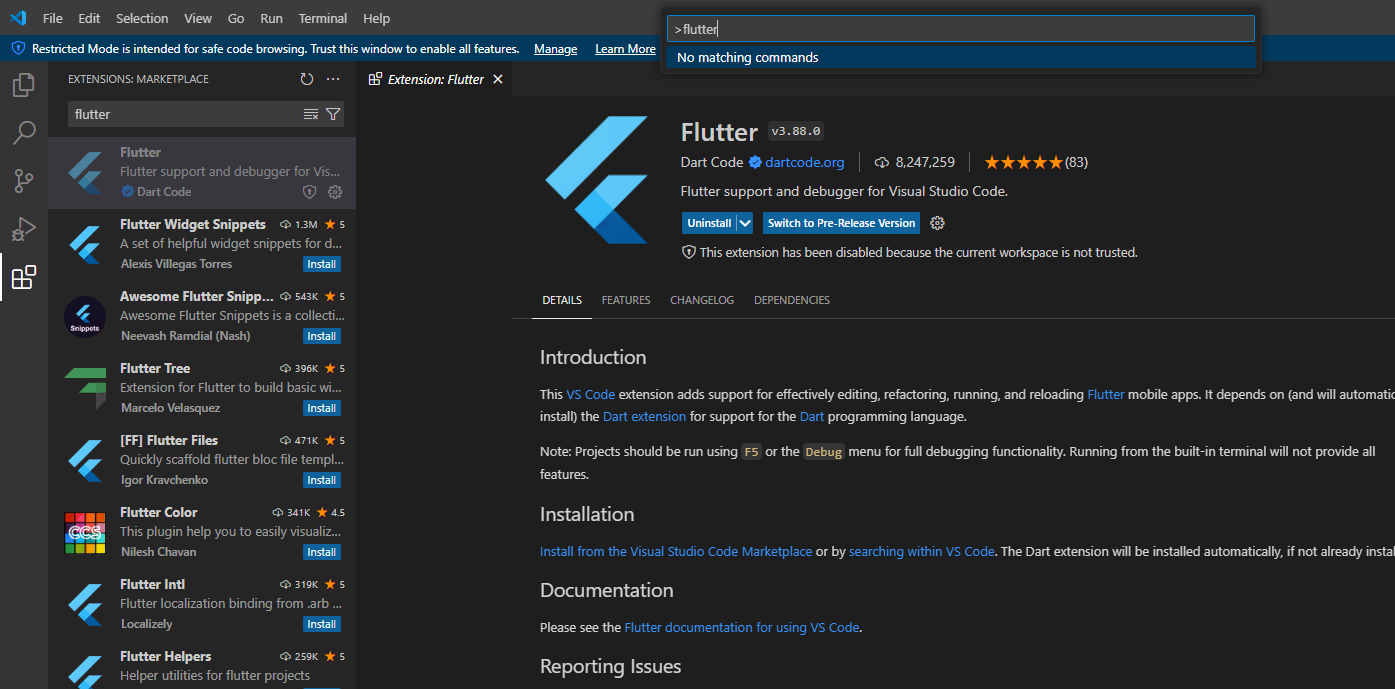Open the Help menu
Screen dimensions: 1395x689
pos(377,18)
